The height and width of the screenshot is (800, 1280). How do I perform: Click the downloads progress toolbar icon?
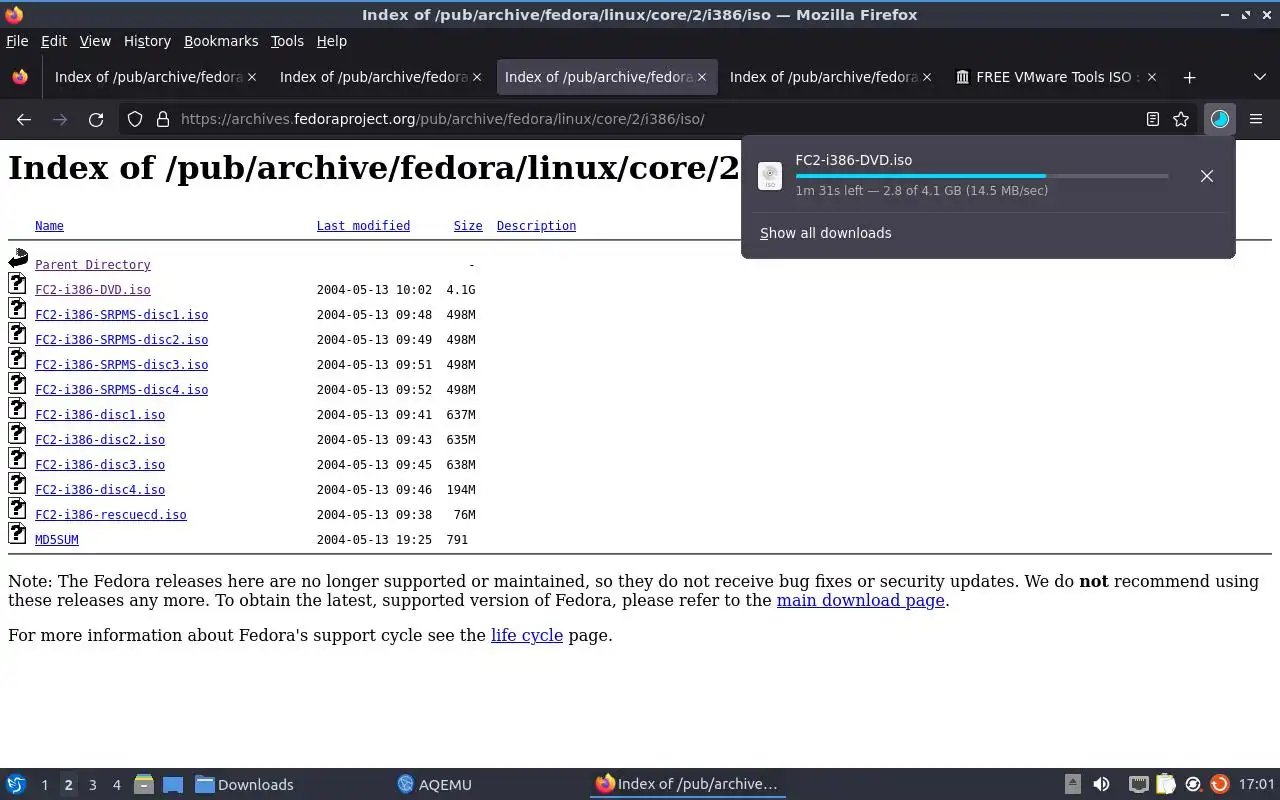pyautogui.click(x=1219, y=119)
